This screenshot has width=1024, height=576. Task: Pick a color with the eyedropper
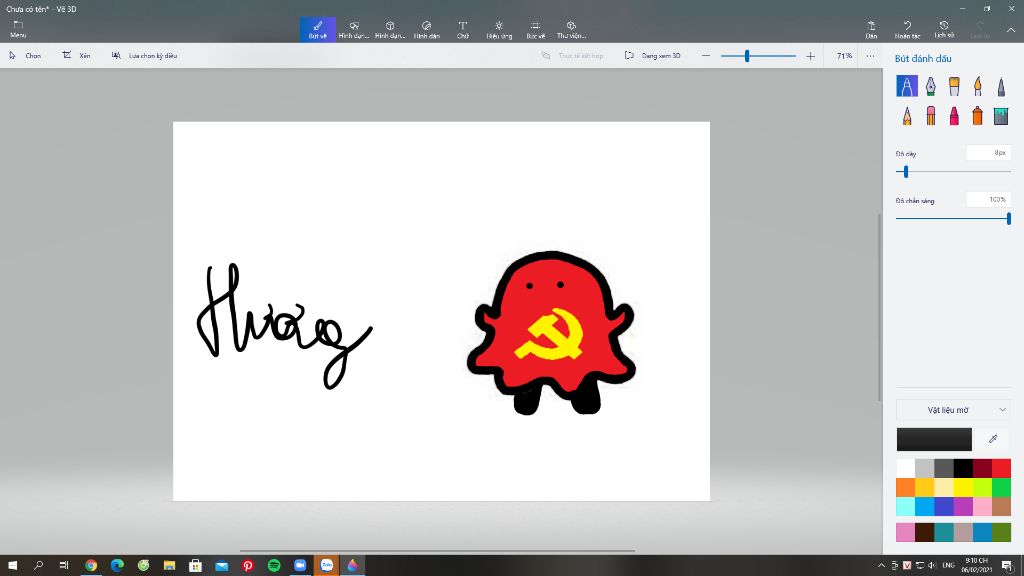tap(993, 439)
